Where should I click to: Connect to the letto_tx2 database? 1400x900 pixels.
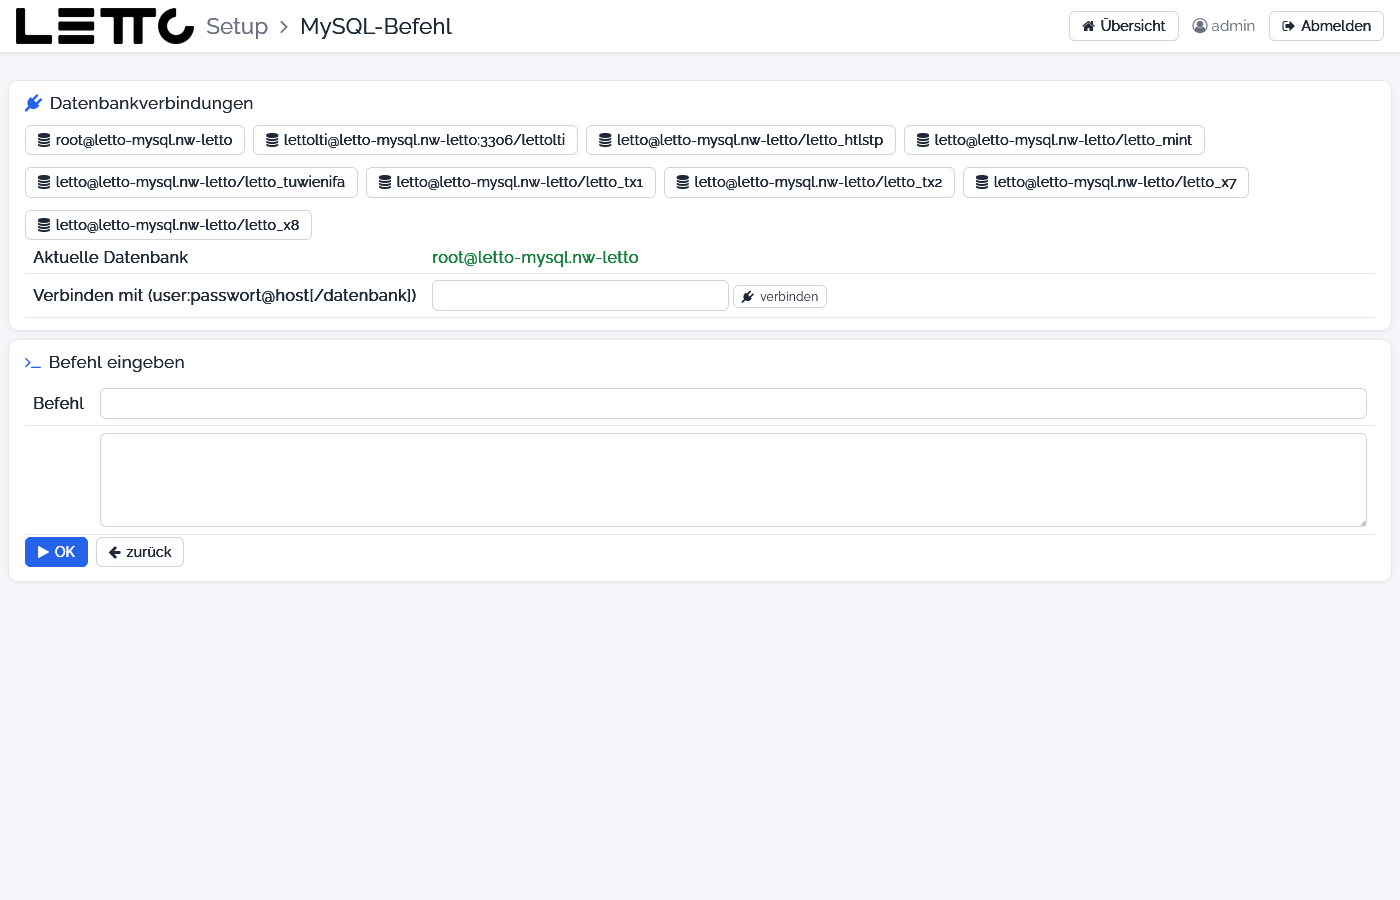(x=809, y=182)
